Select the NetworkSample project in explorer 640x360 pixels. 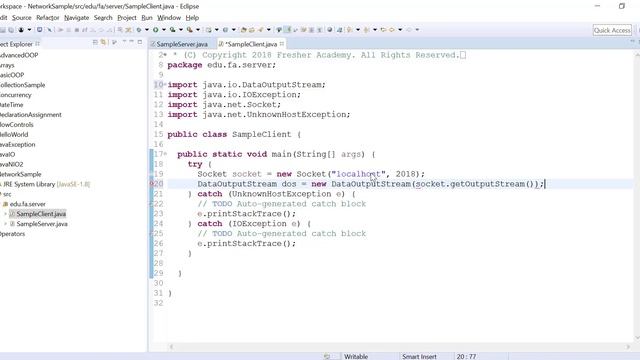coord(20,174)
